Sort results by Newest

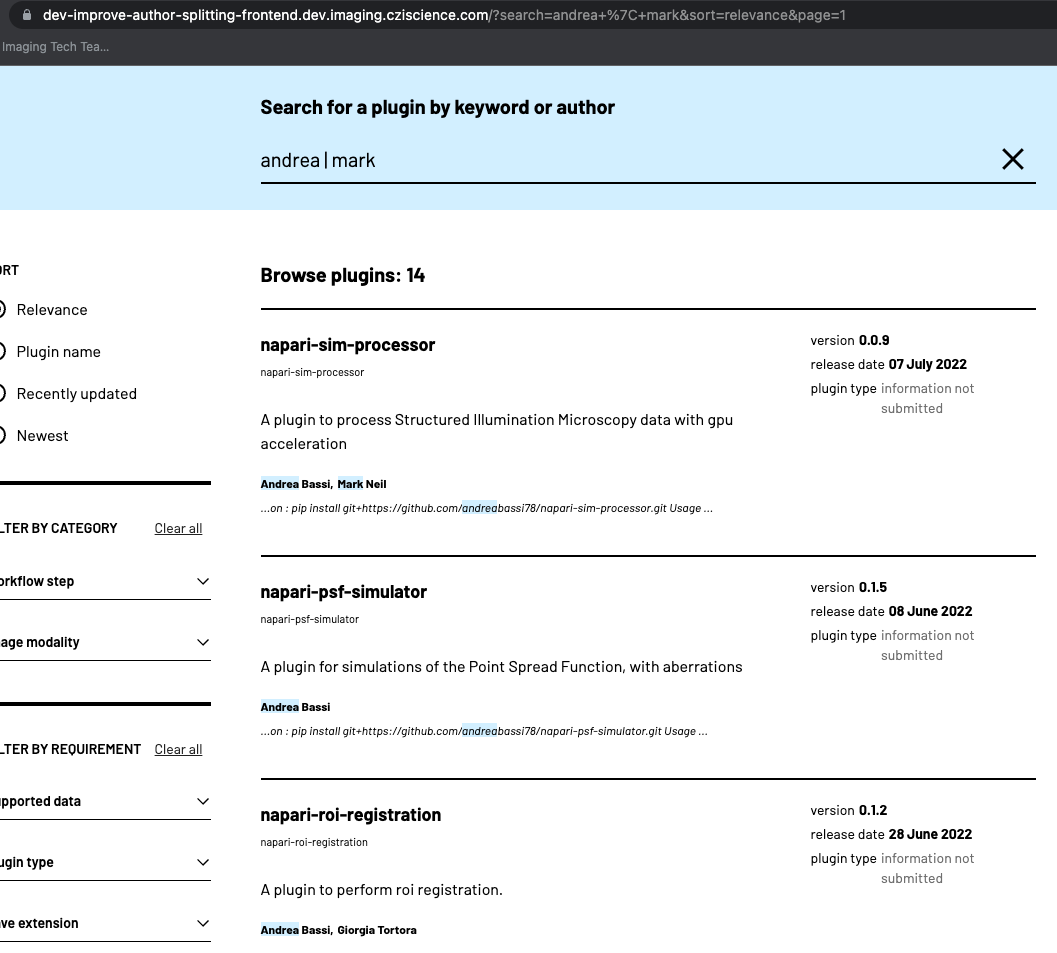[42, 435]
